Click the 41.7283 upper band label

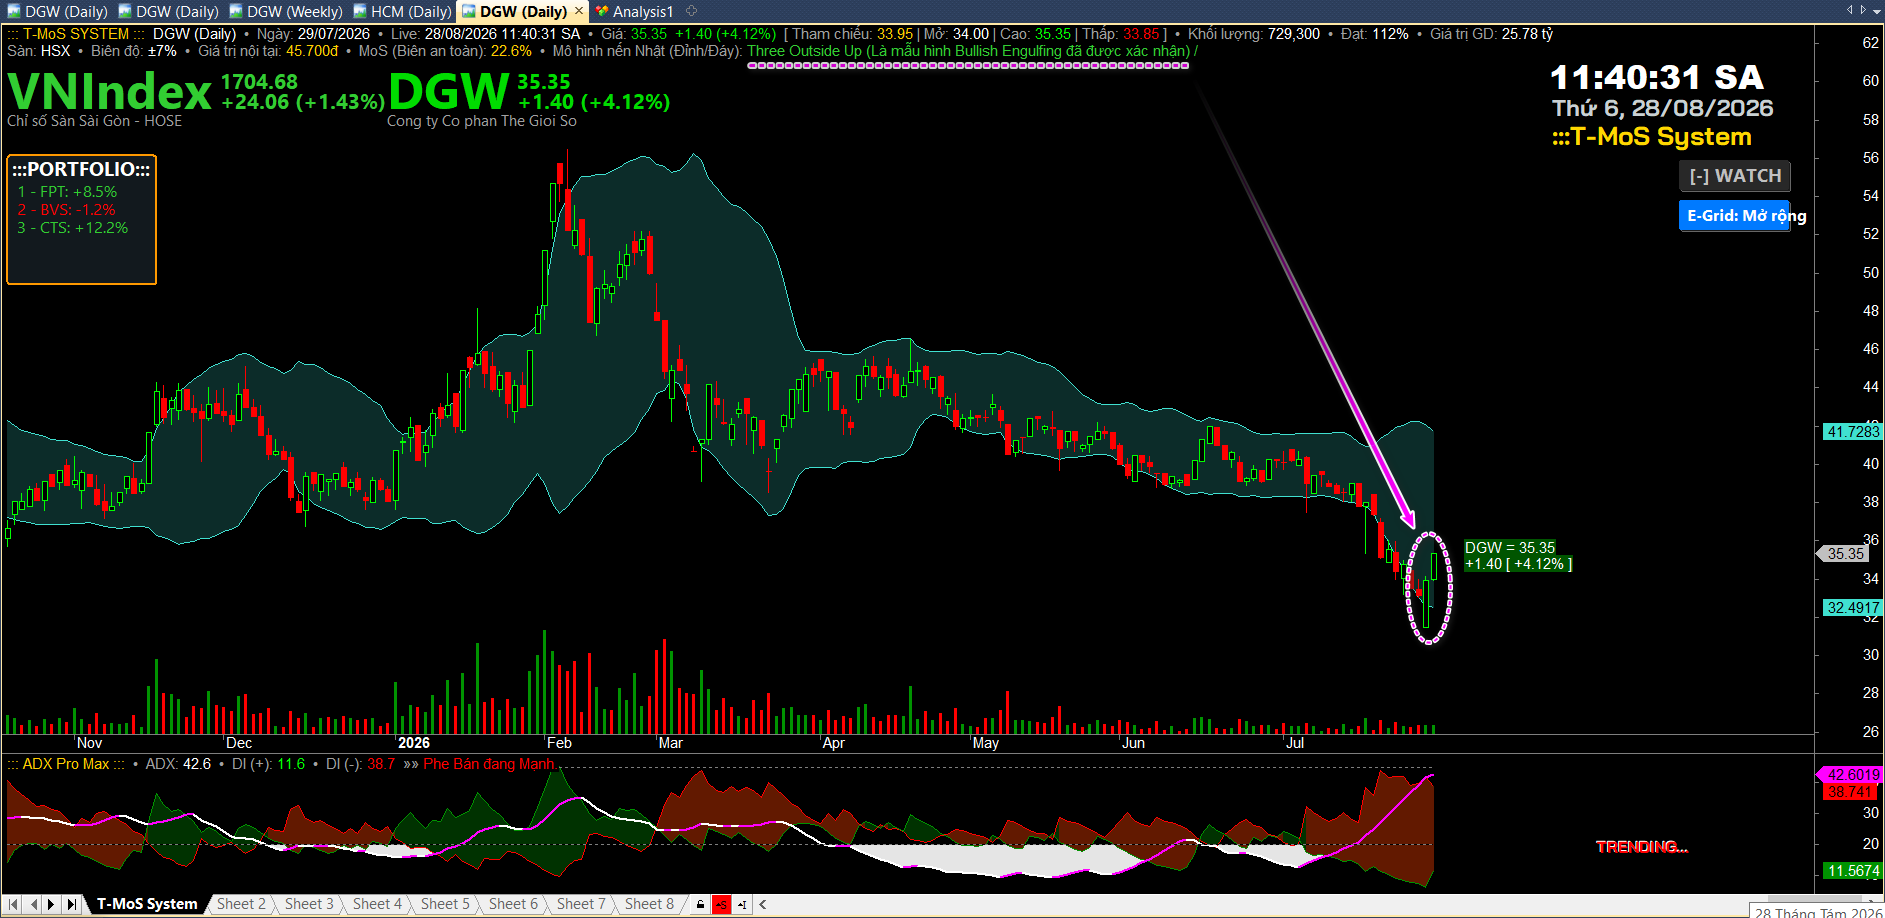coord(1852,432)
